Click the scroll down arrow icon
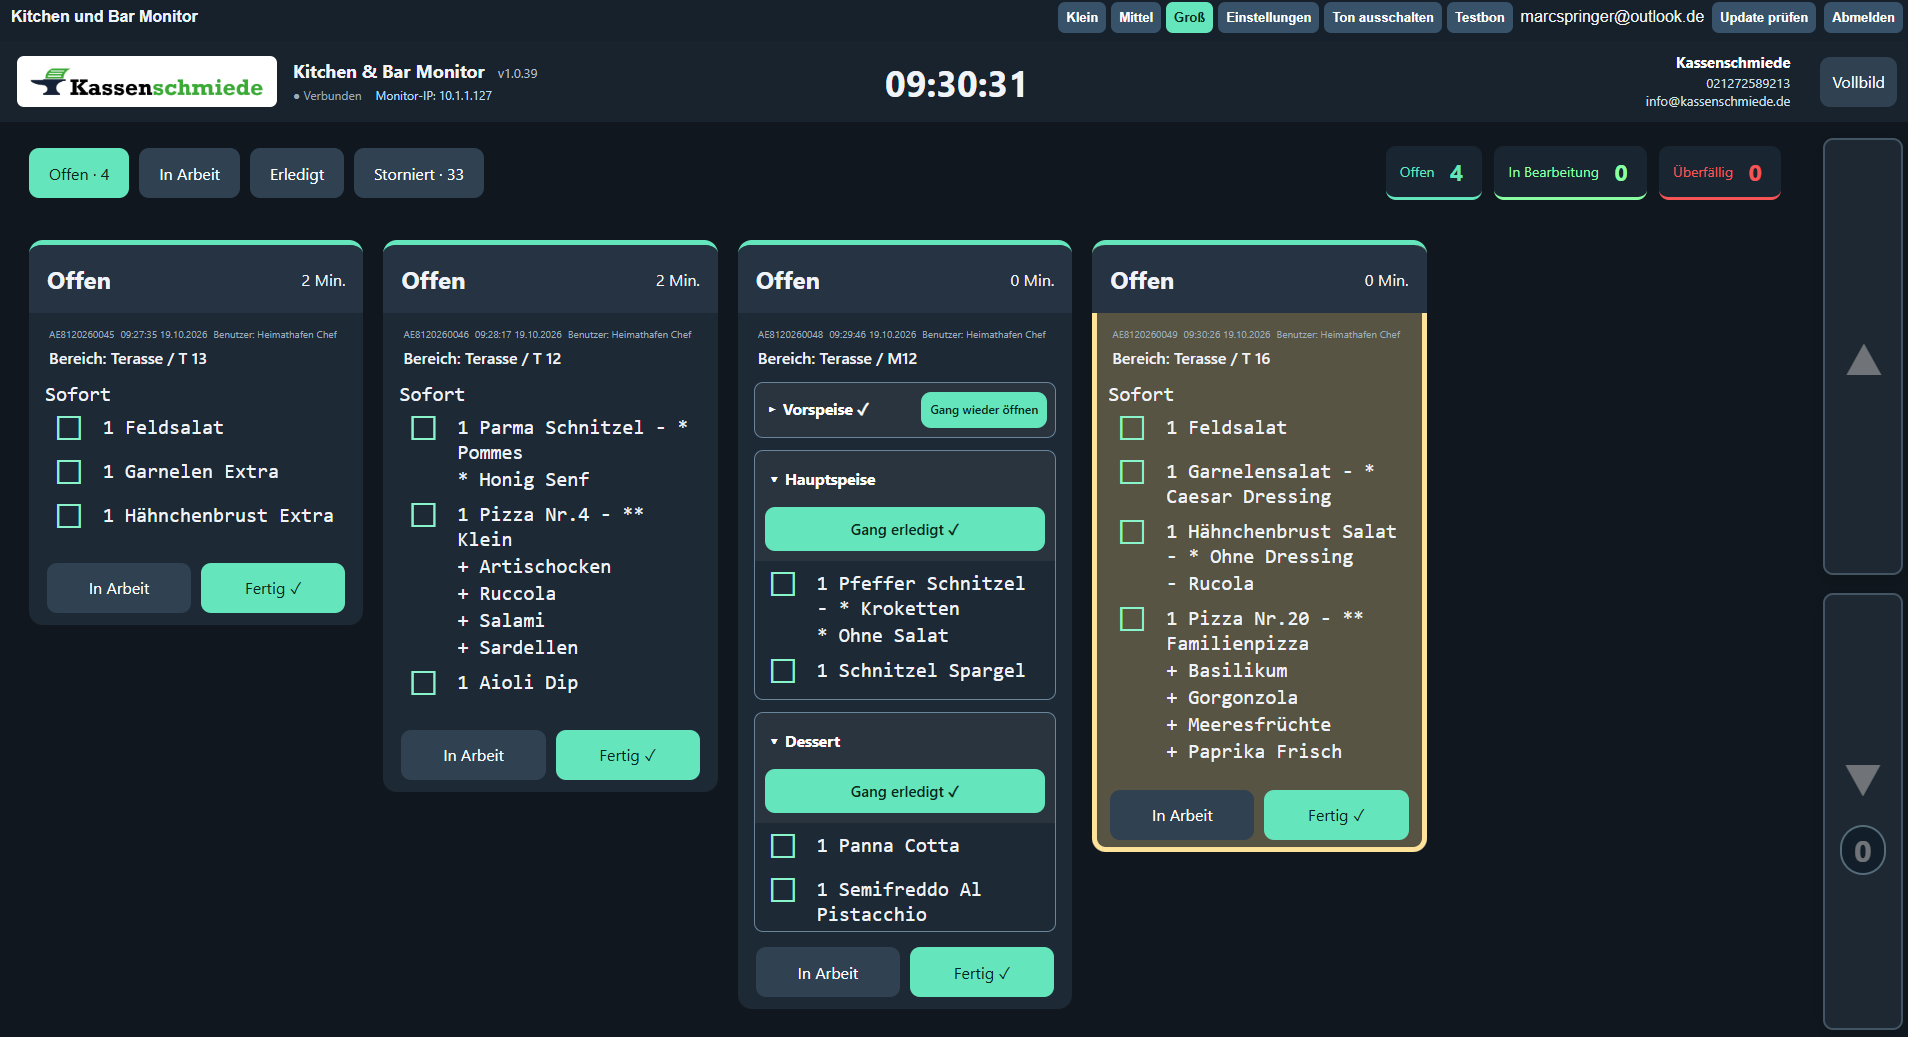Viewport: 1908px width, 1037px height. tap(1863, 779)
